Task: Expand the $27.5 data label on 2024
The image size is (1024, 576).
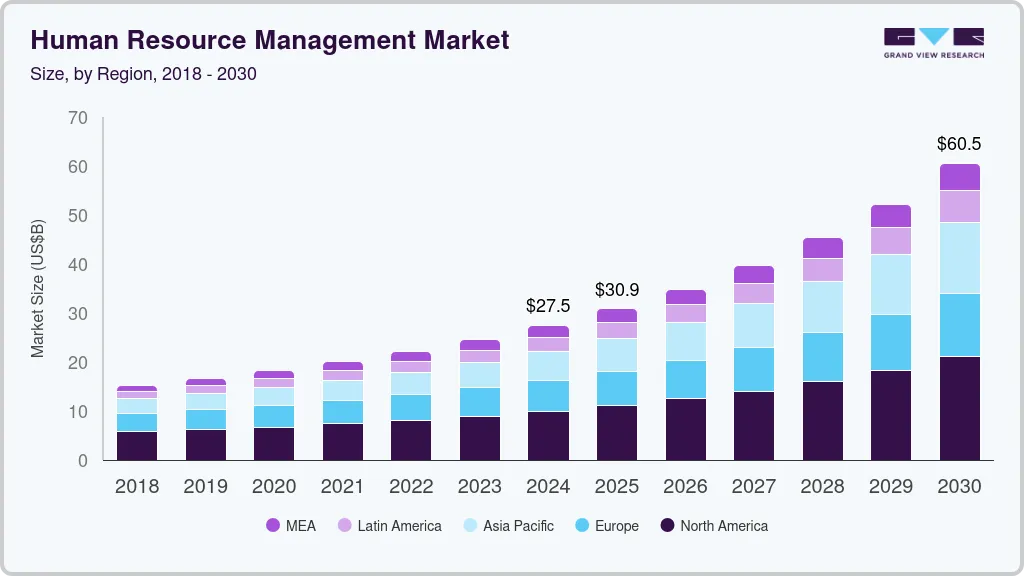Action: (x=548, y=306)
